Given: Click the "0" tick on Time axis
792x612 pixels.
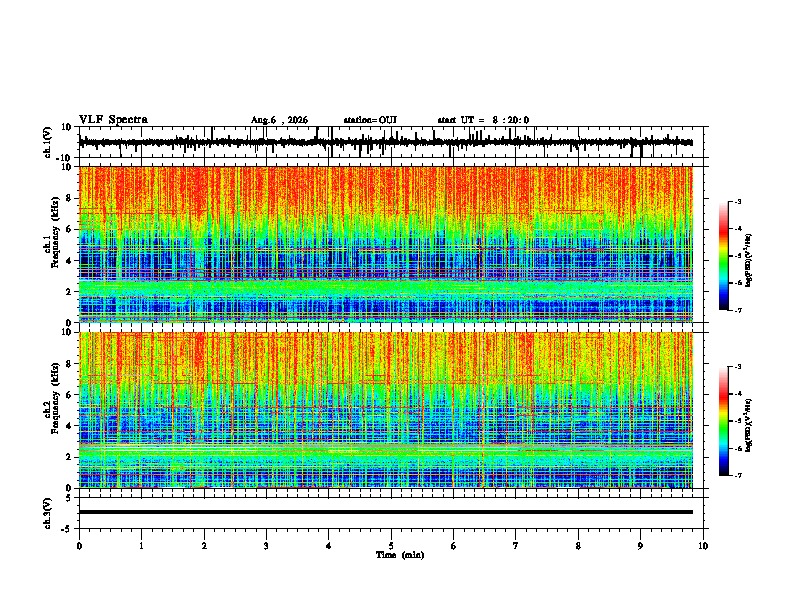Looking at the screenshot, I should click(79, 546).
